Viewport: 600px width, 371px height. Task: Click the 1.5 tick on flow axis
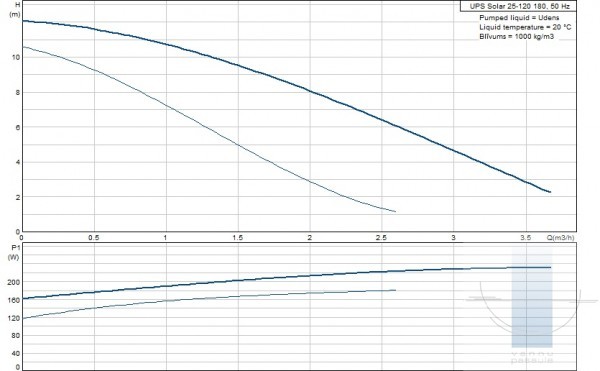point(238,238)
